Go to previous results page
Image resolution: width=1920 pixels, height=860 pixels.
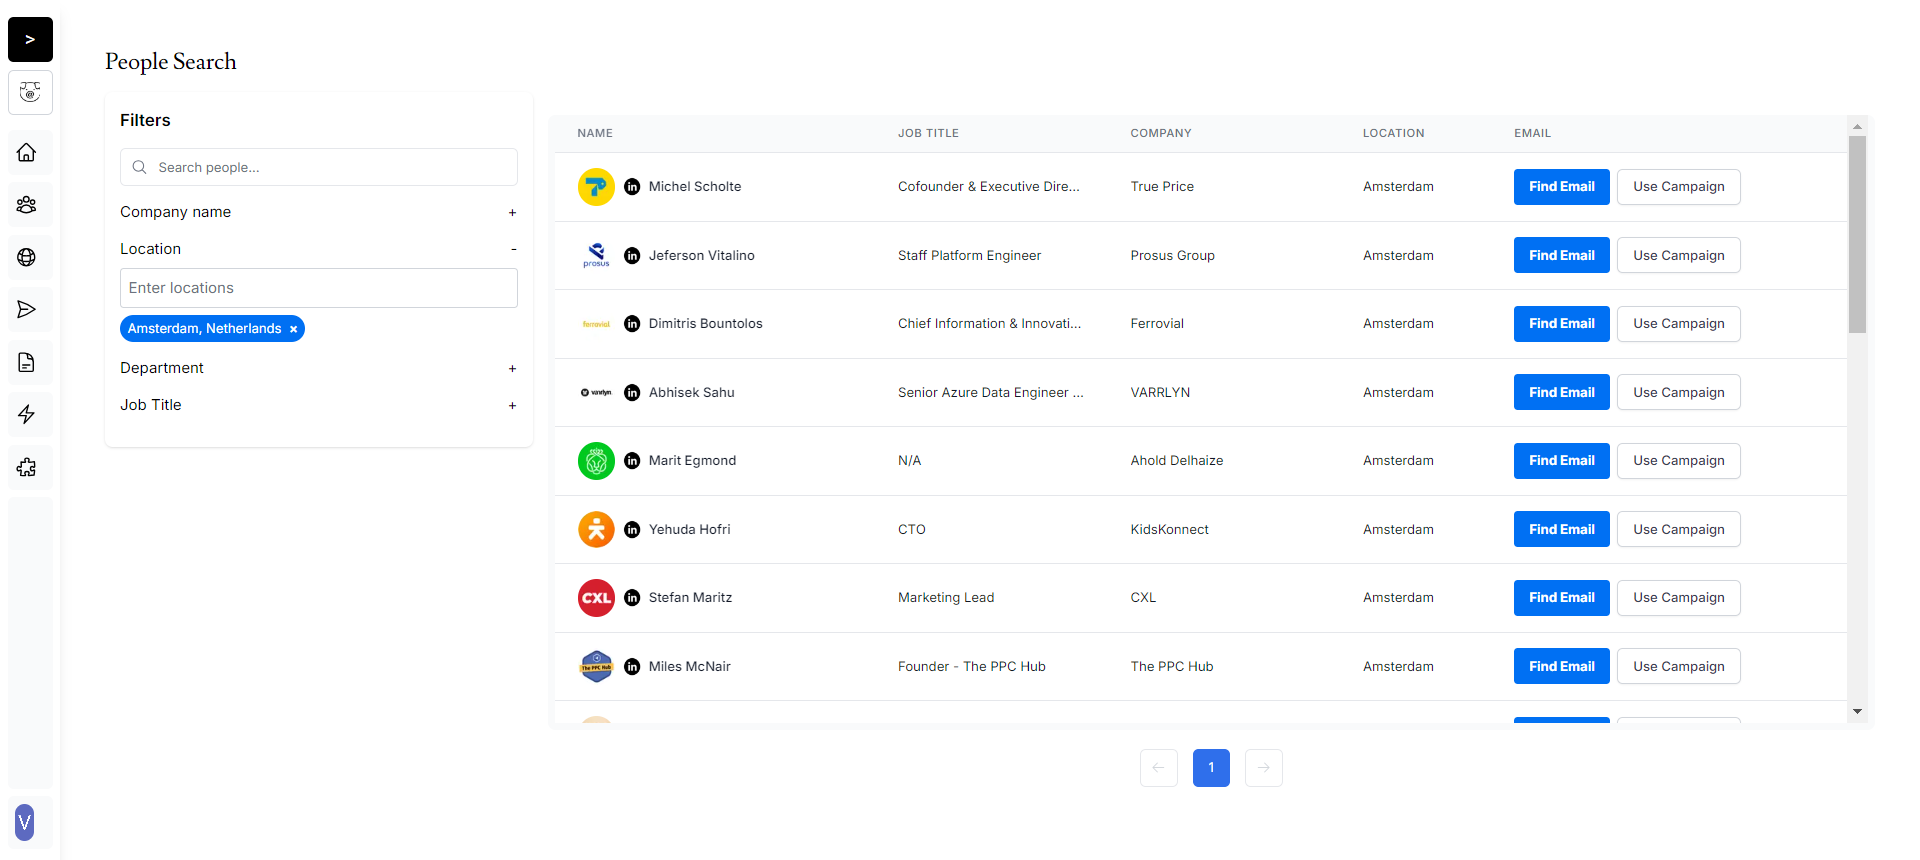(1158, 768)
